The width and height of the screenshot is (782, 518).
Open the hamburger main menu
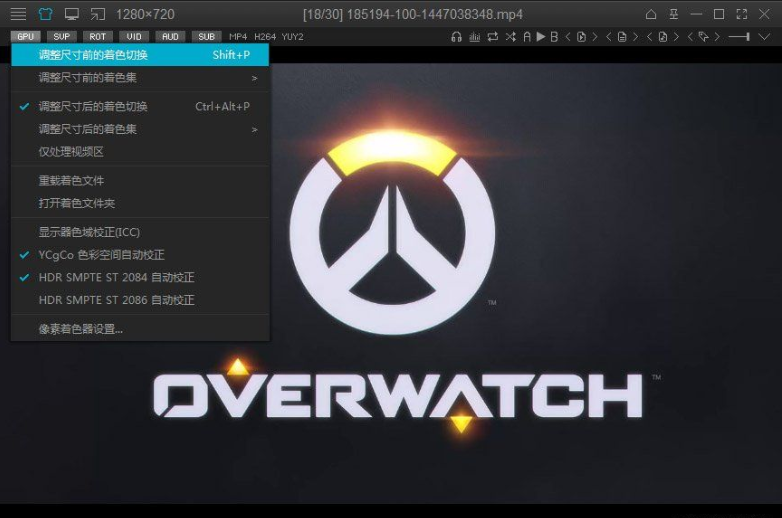click(18, 14)
